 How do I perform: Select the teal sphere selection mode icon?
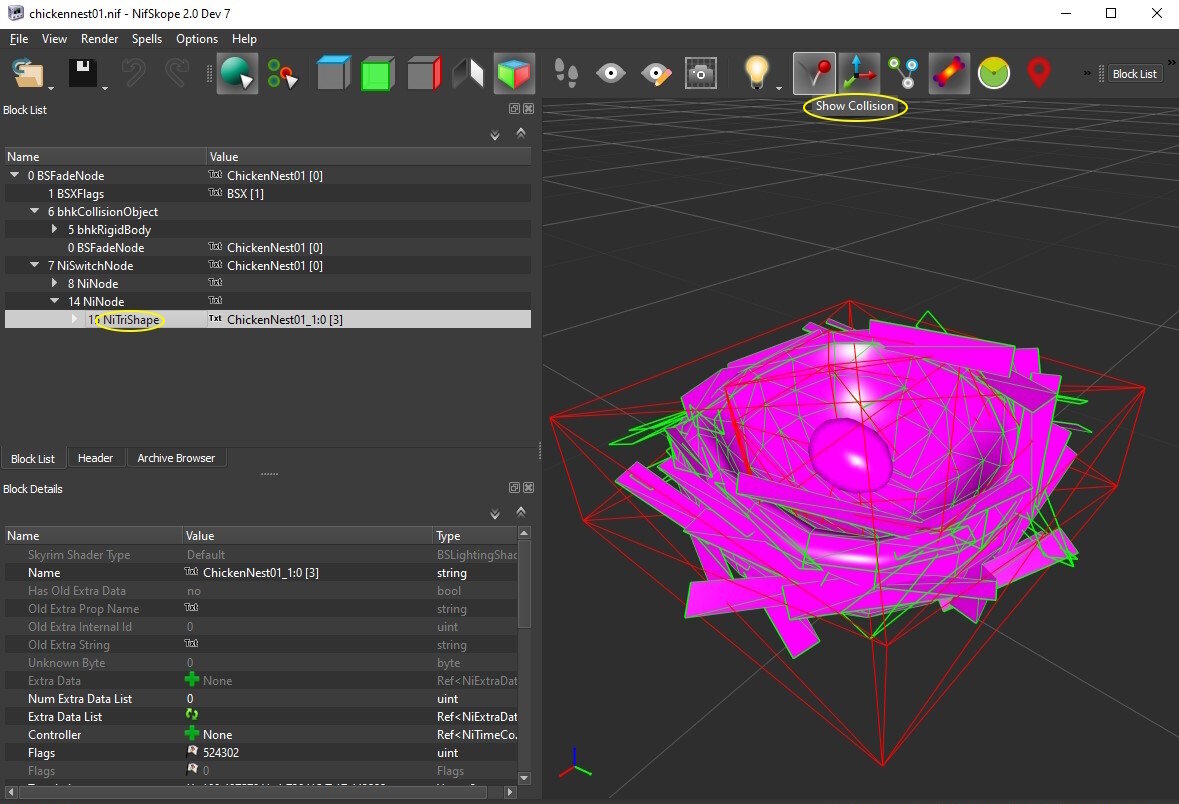click(237, 73)
